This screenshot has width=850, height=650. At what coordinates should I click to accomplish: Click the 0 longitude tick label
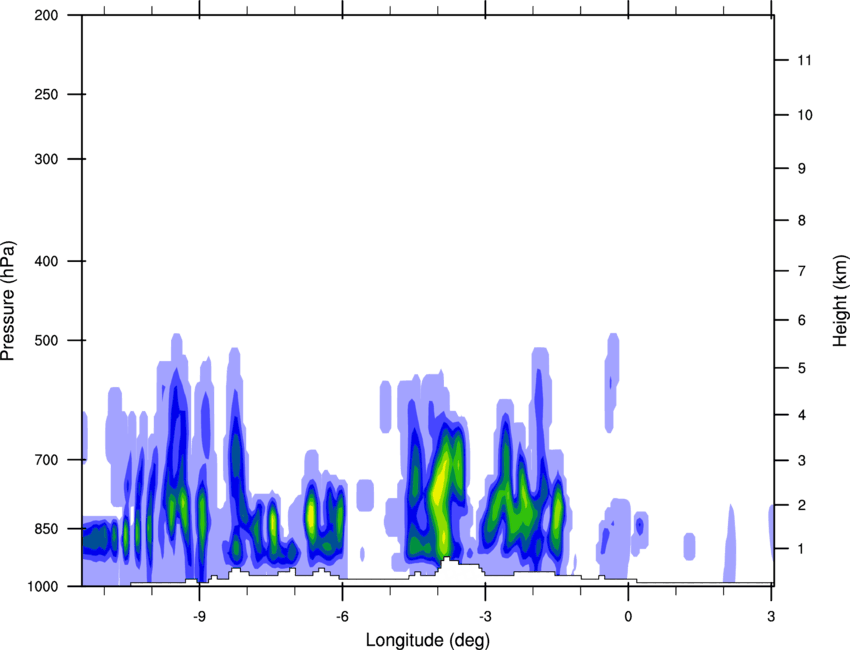tap(628, 616)
